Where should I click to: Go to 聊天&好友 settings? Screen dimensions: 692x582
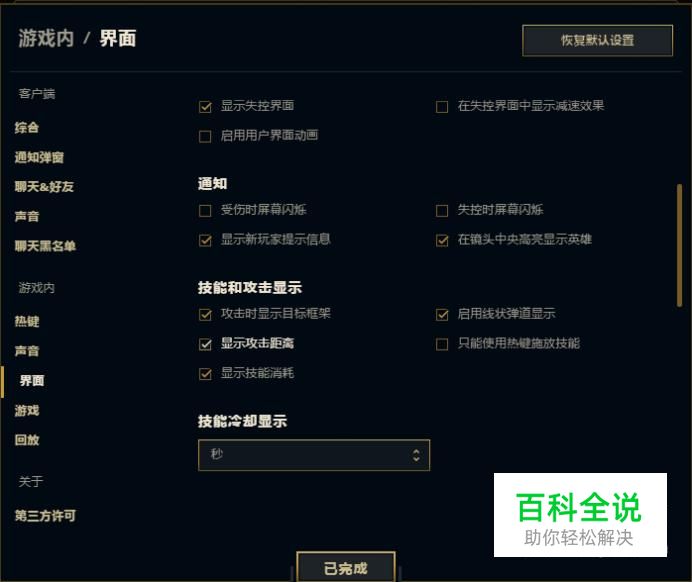point(44,187)
